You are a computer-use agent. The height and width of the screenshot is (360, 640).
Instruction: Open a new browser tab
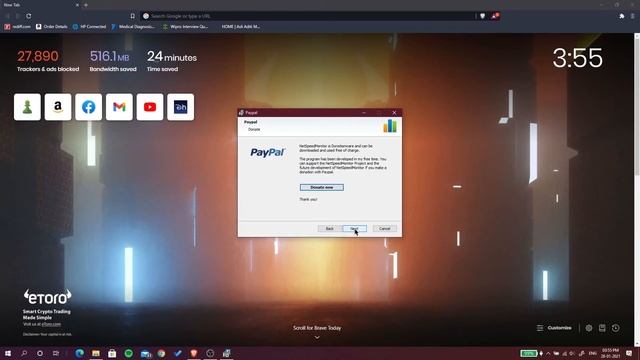[x=86, y=5]
